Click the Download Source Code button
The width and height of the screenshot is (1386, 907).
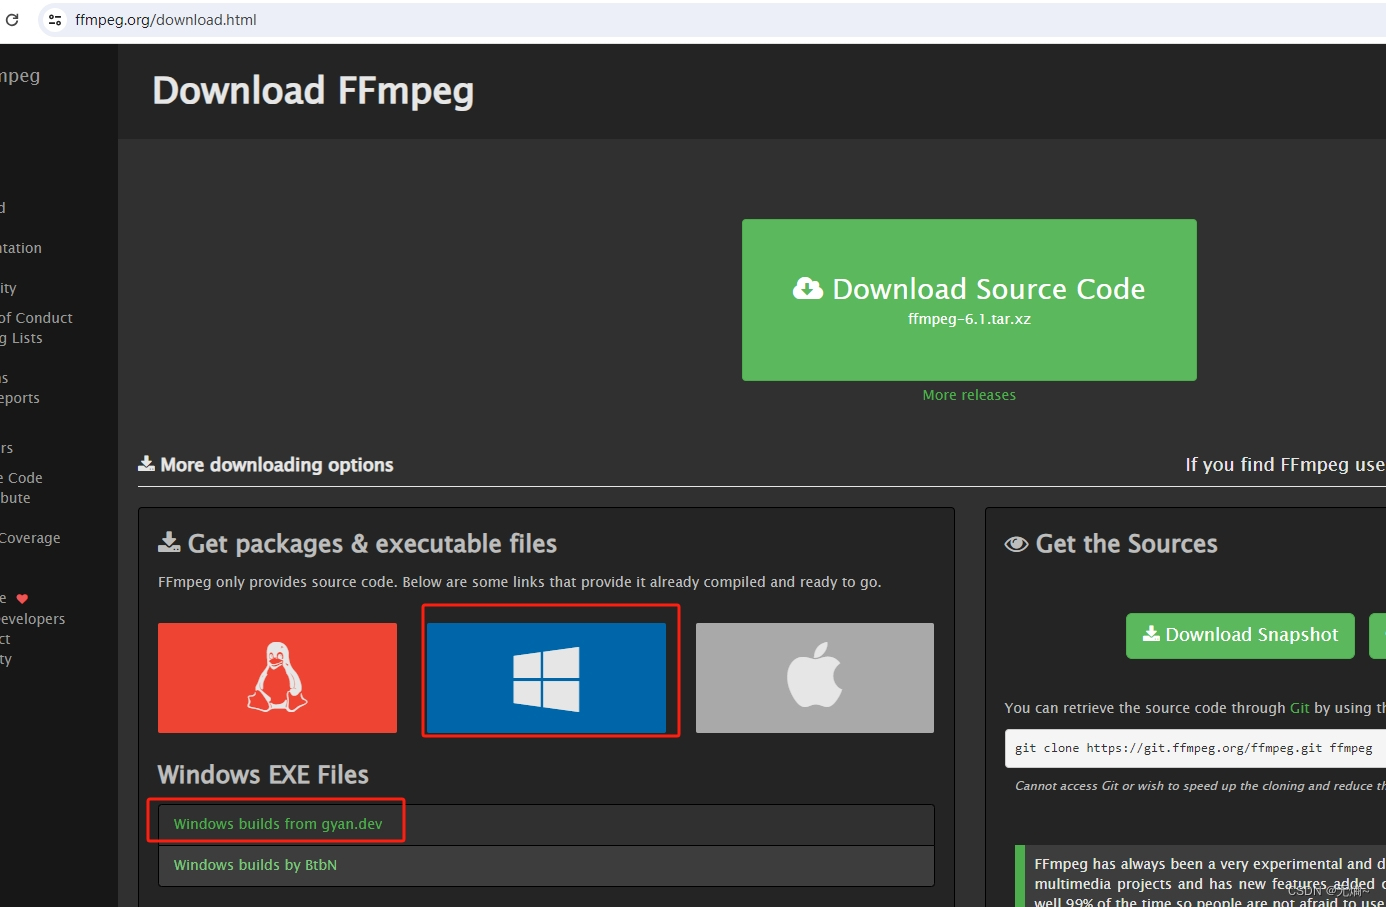point(969,300)
